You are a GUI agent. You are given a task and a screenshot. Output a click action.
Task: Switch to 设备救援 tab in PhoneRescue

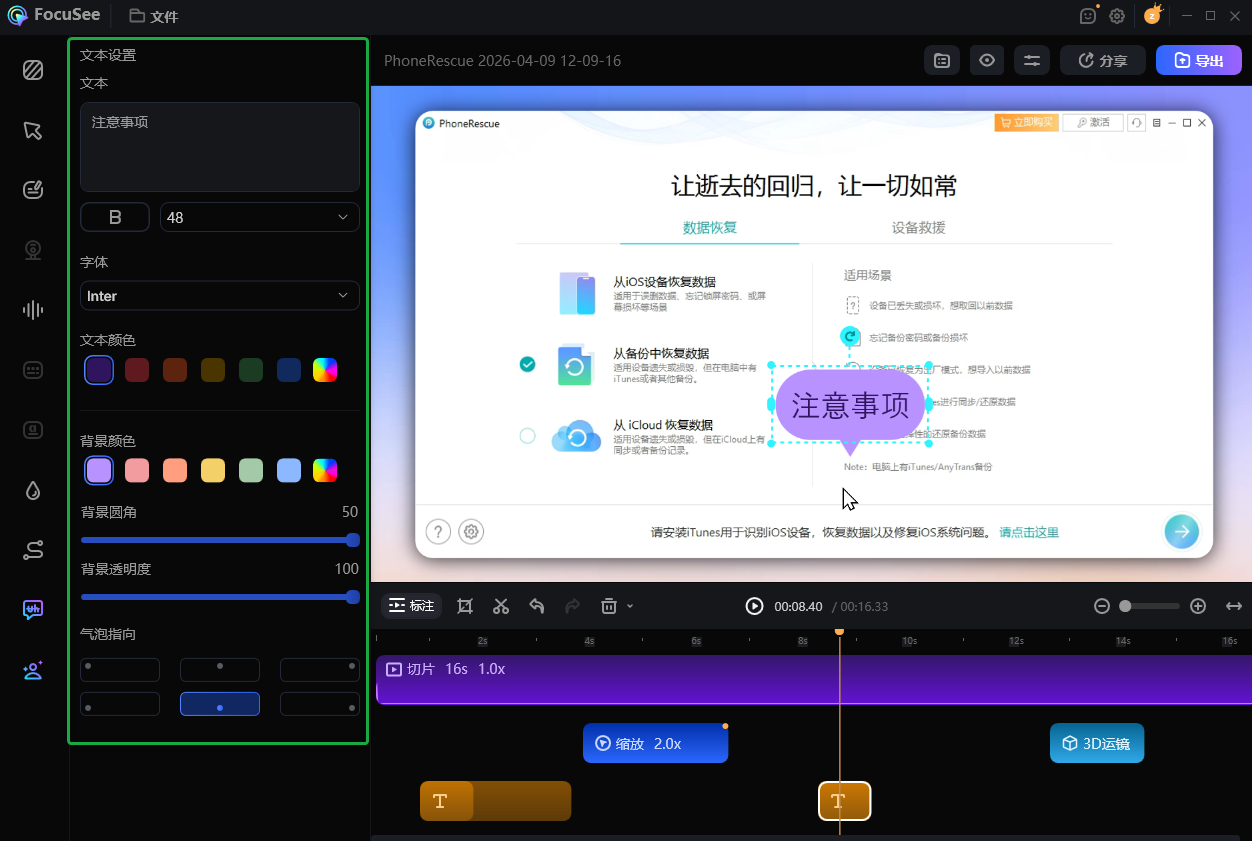pos(918,227)
